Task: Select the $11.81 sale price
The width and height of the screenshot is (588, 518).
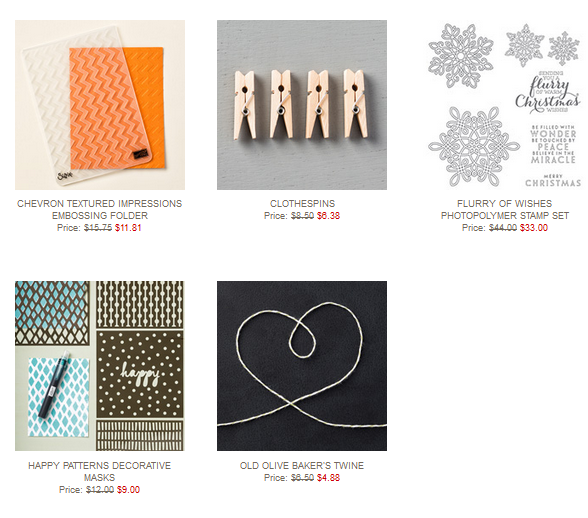Action: pos(128,228)
